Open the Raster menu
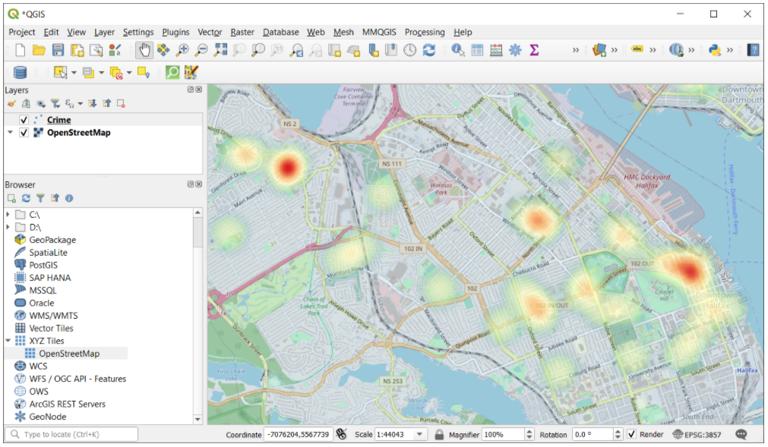Screen dimensions: 768x447 (x=242, y=32)
